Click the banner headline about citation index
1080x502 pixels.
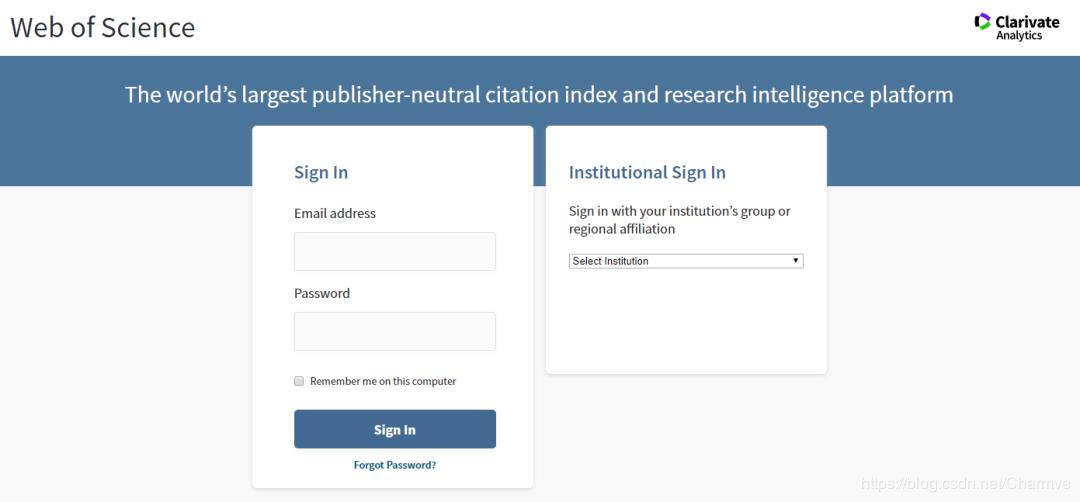coord(539,95)
